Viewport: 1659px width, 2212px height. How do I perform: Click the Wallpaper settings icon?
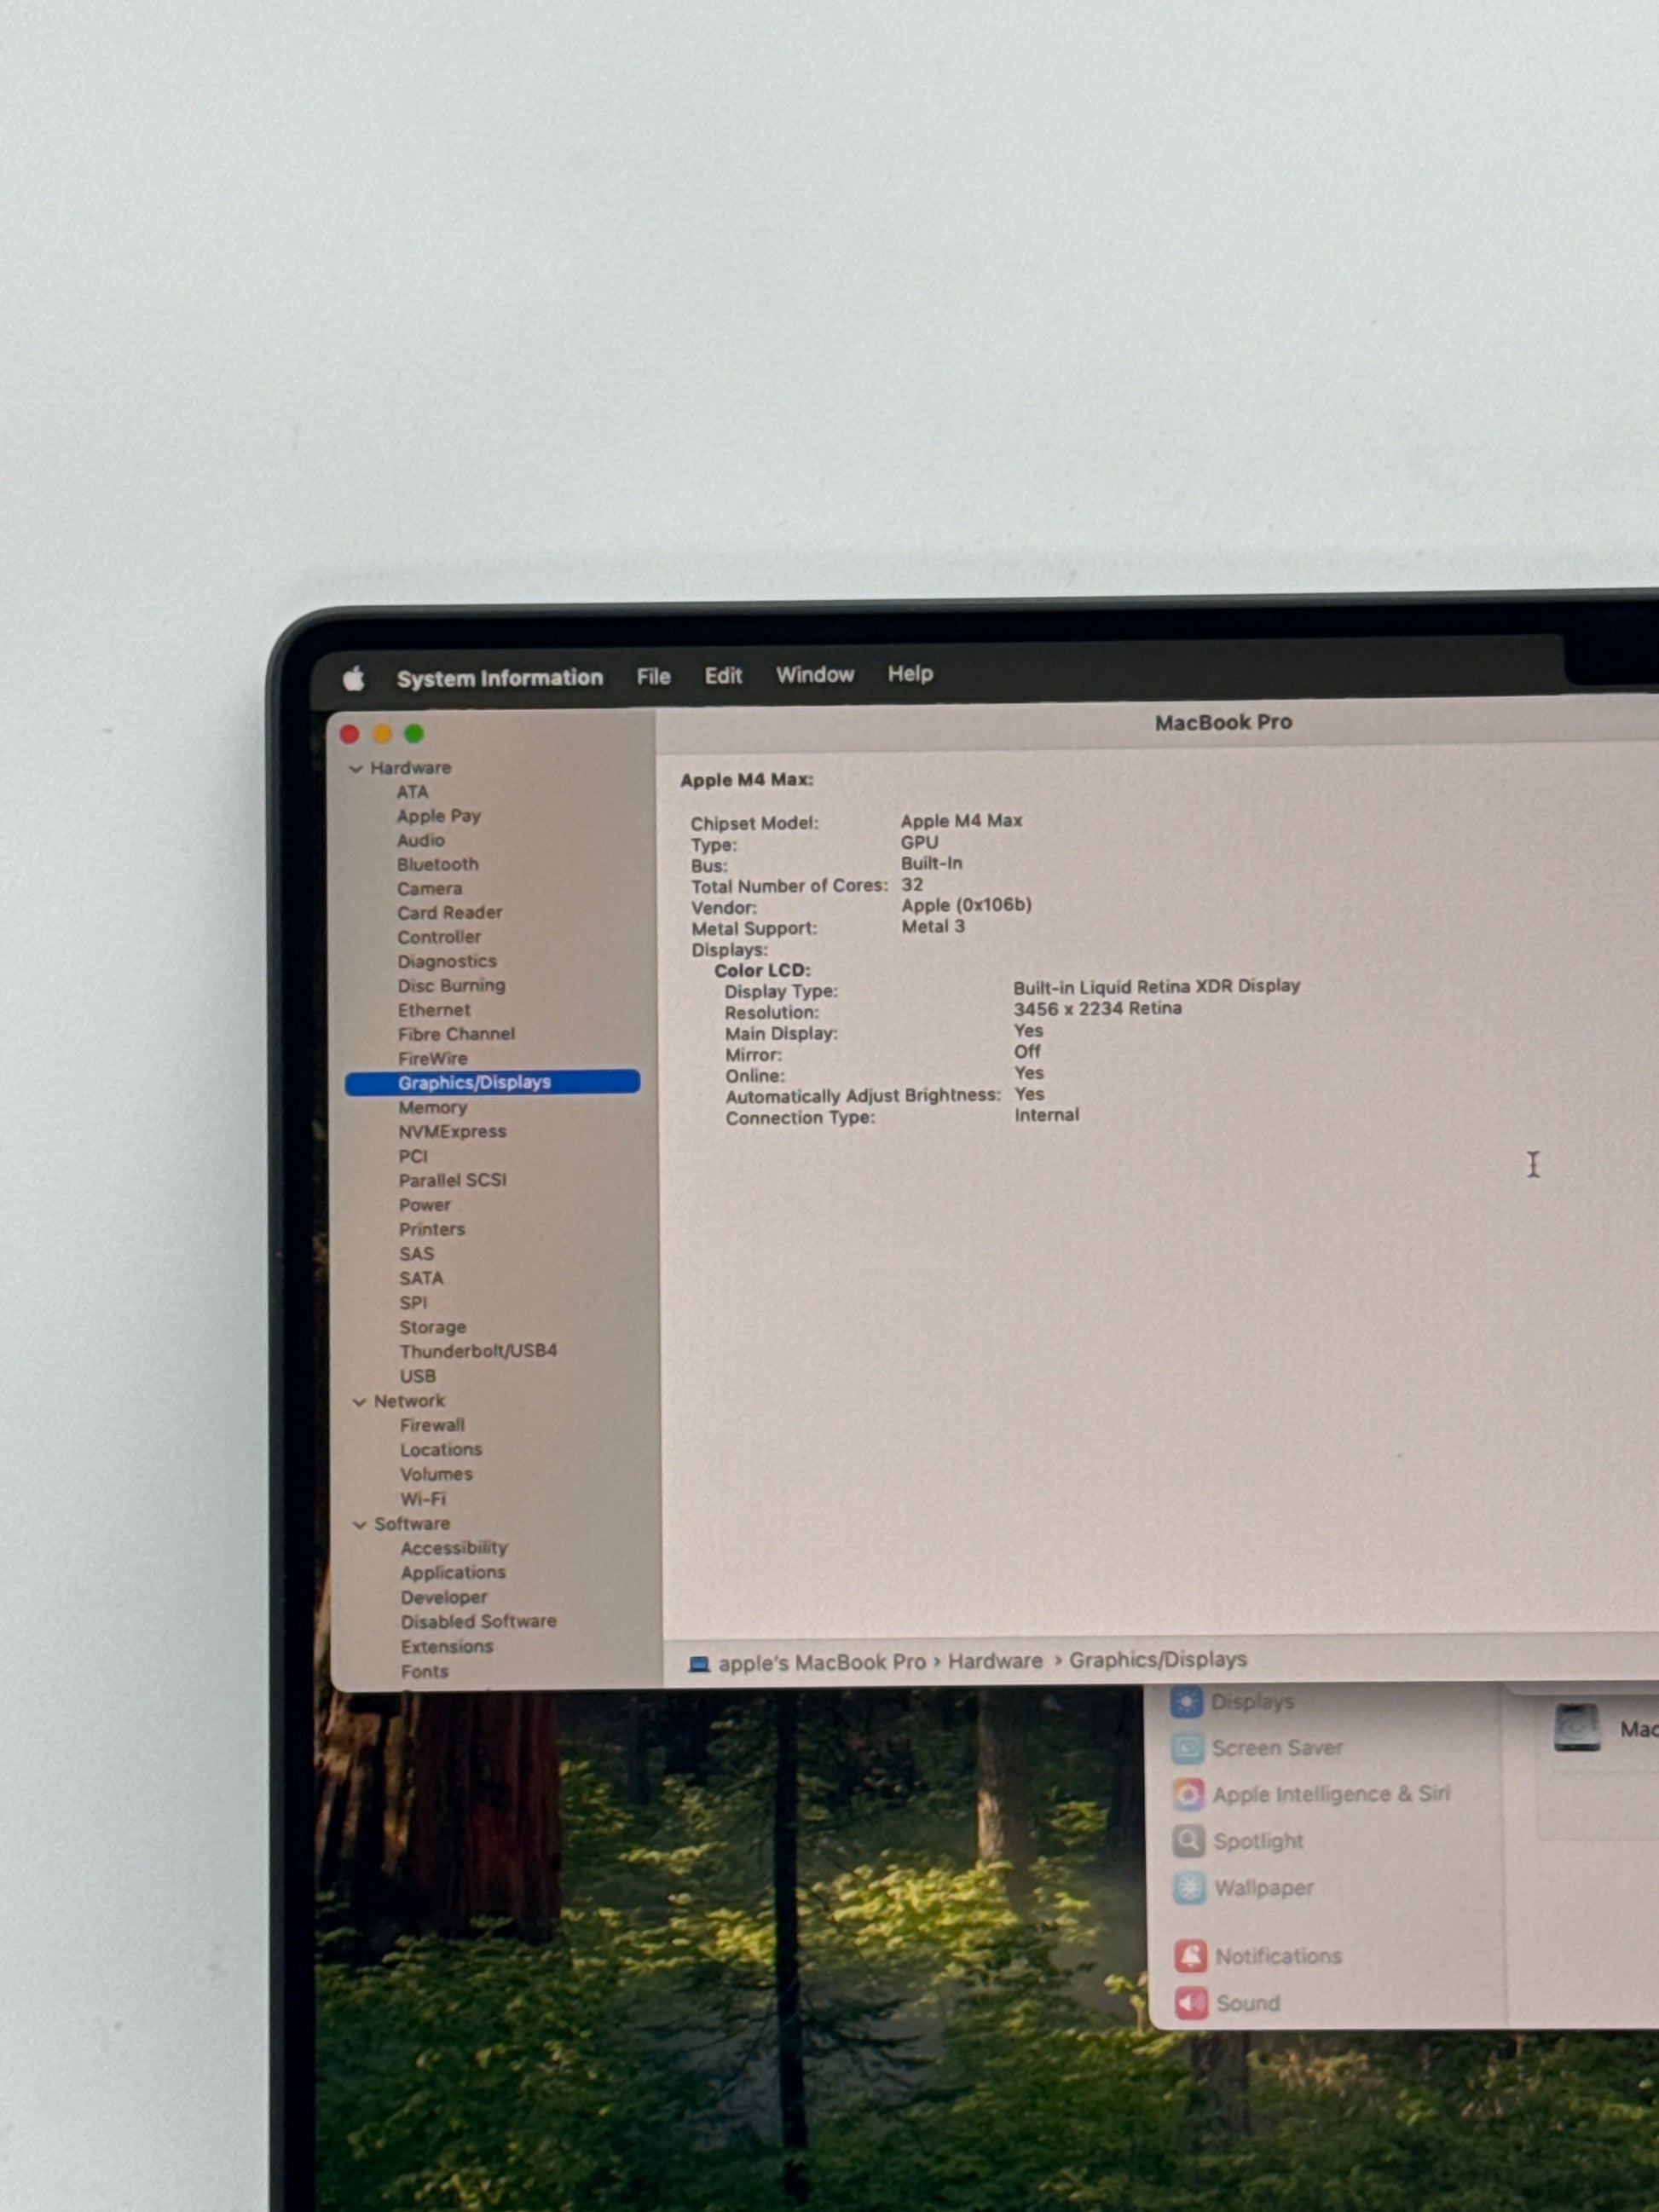pos(1189,1888)
